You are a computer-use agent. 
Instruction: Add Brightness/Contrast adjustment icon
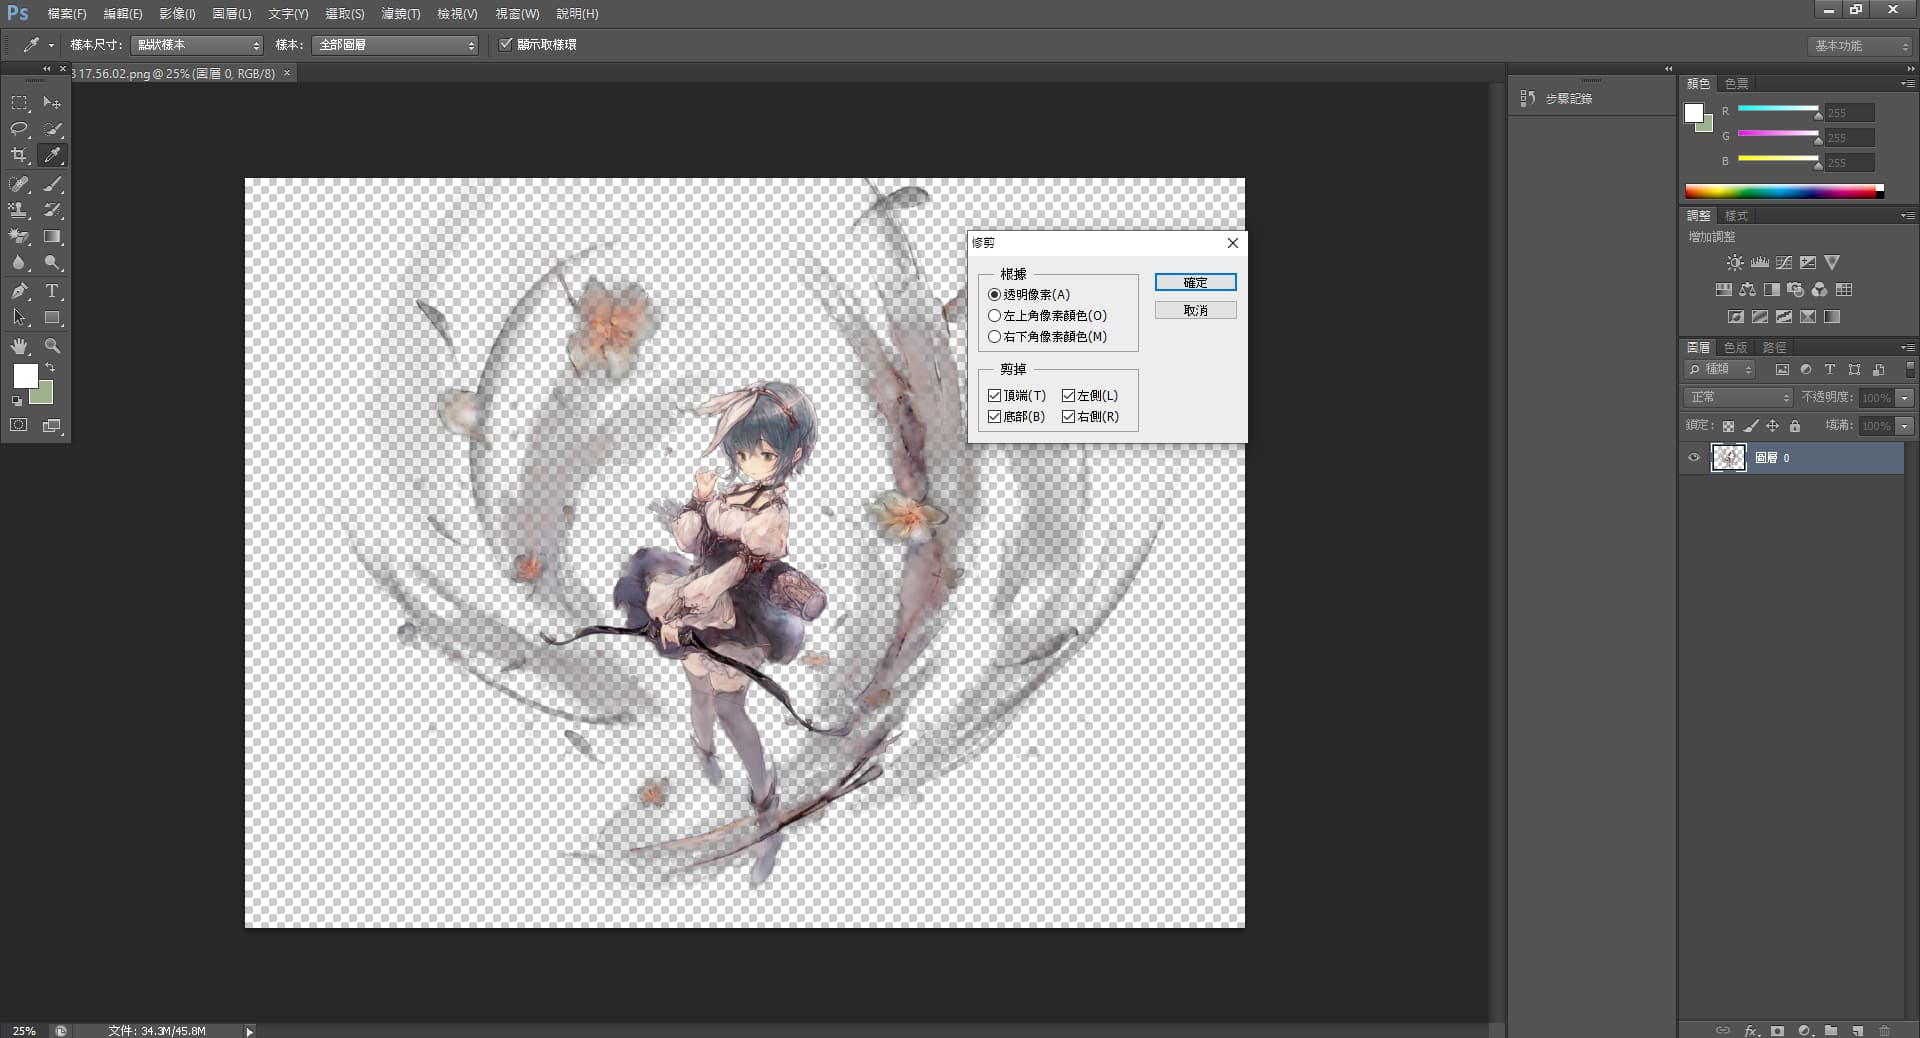point(1735,263)
